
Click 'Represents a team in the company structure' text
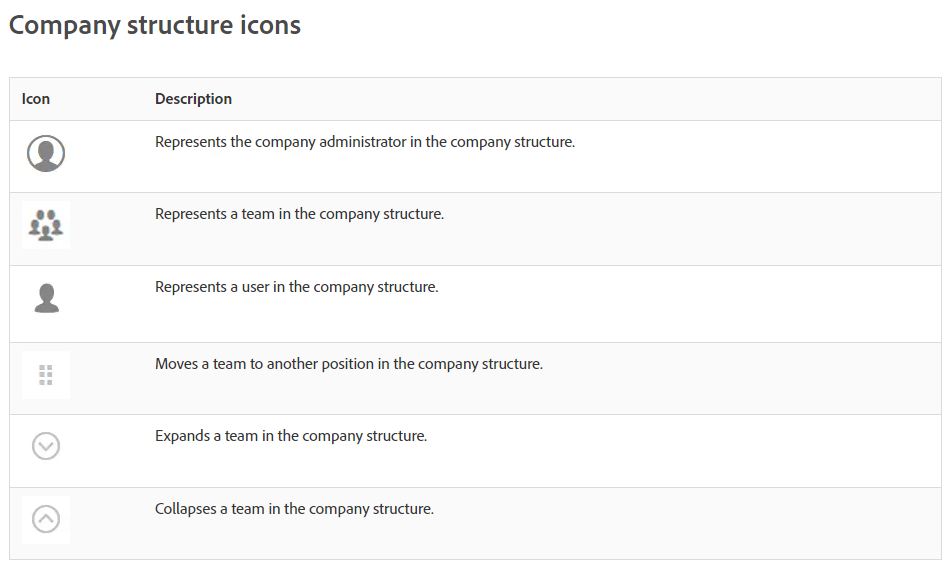[299, 214]
